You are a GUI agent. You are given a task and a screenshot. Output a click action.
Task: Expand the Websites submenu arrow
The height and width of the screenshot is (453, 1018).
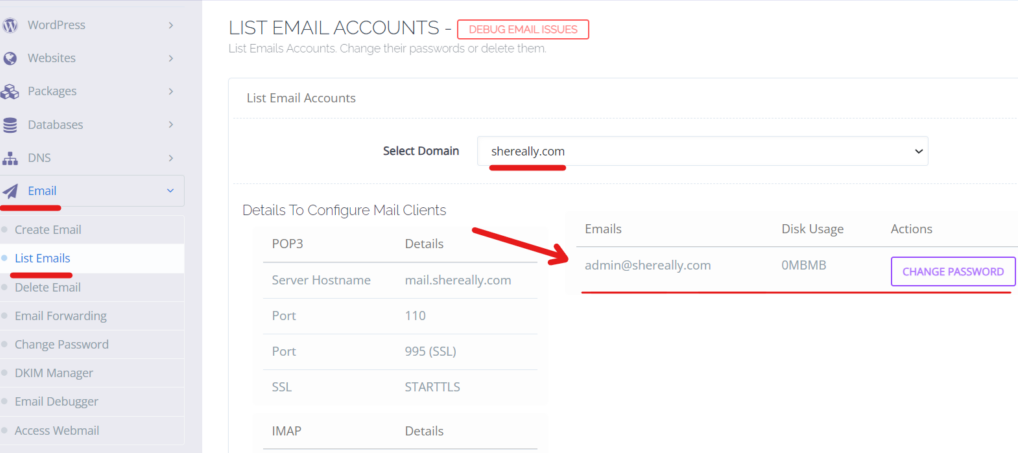pyautogui.click(x=171, y=58)
